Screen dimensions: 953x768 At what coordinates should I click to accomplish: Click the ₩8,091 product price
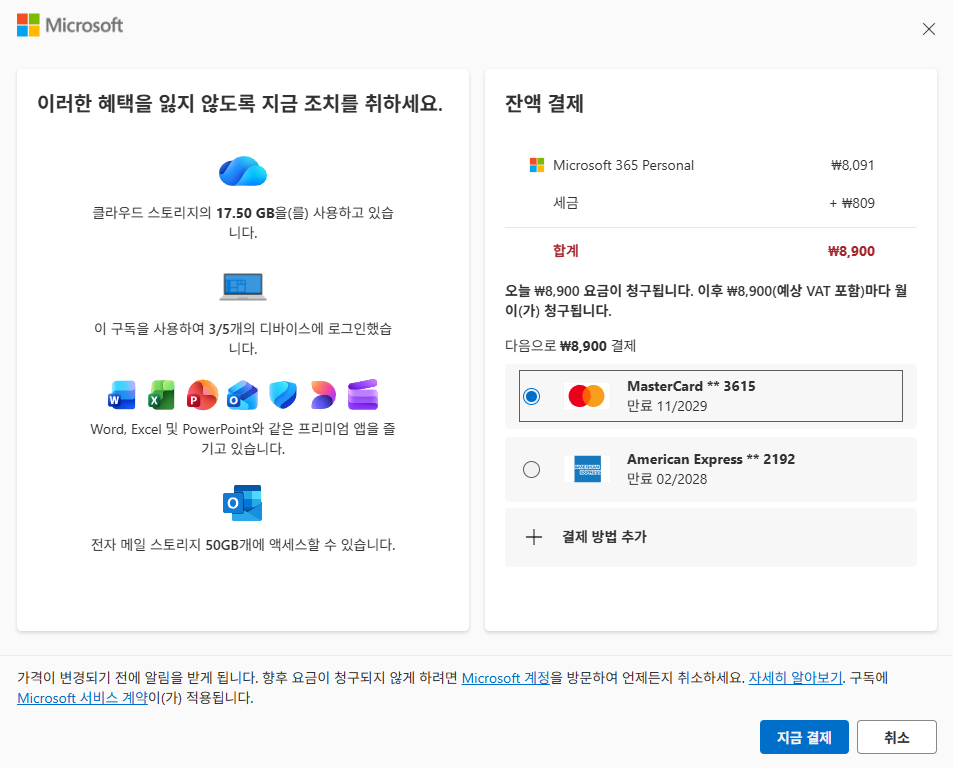click(852, 165)
